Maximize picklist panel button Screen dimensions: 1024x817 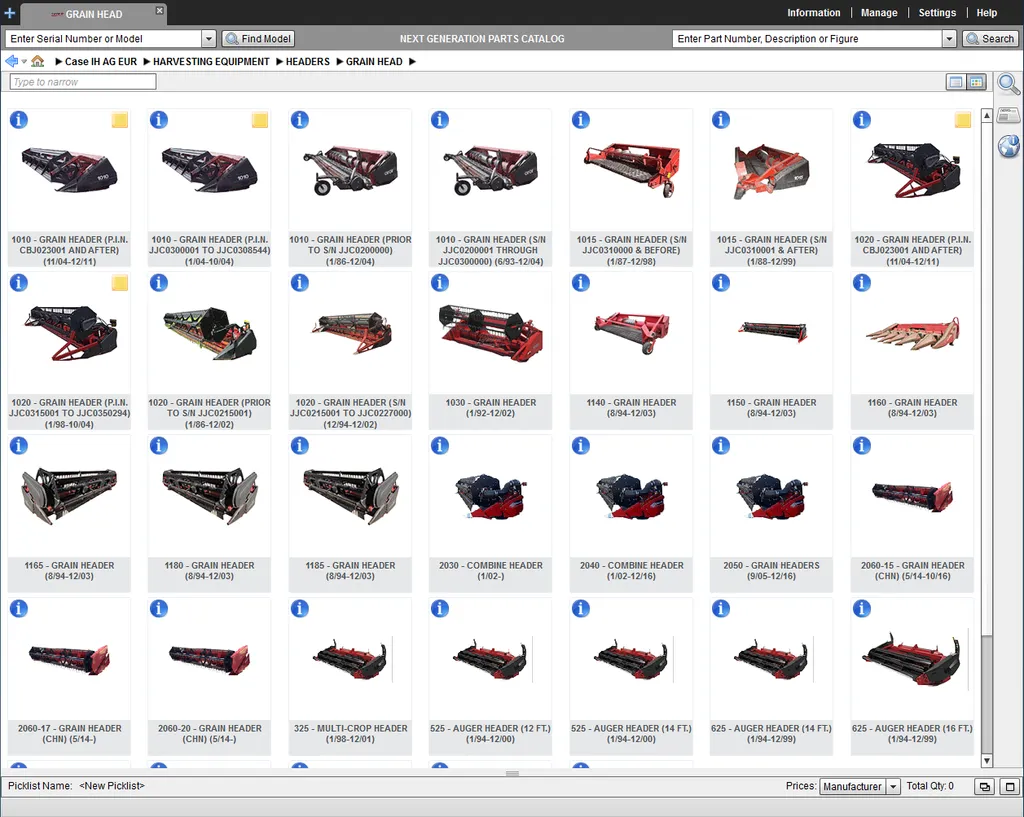[x=1009, y=787]
